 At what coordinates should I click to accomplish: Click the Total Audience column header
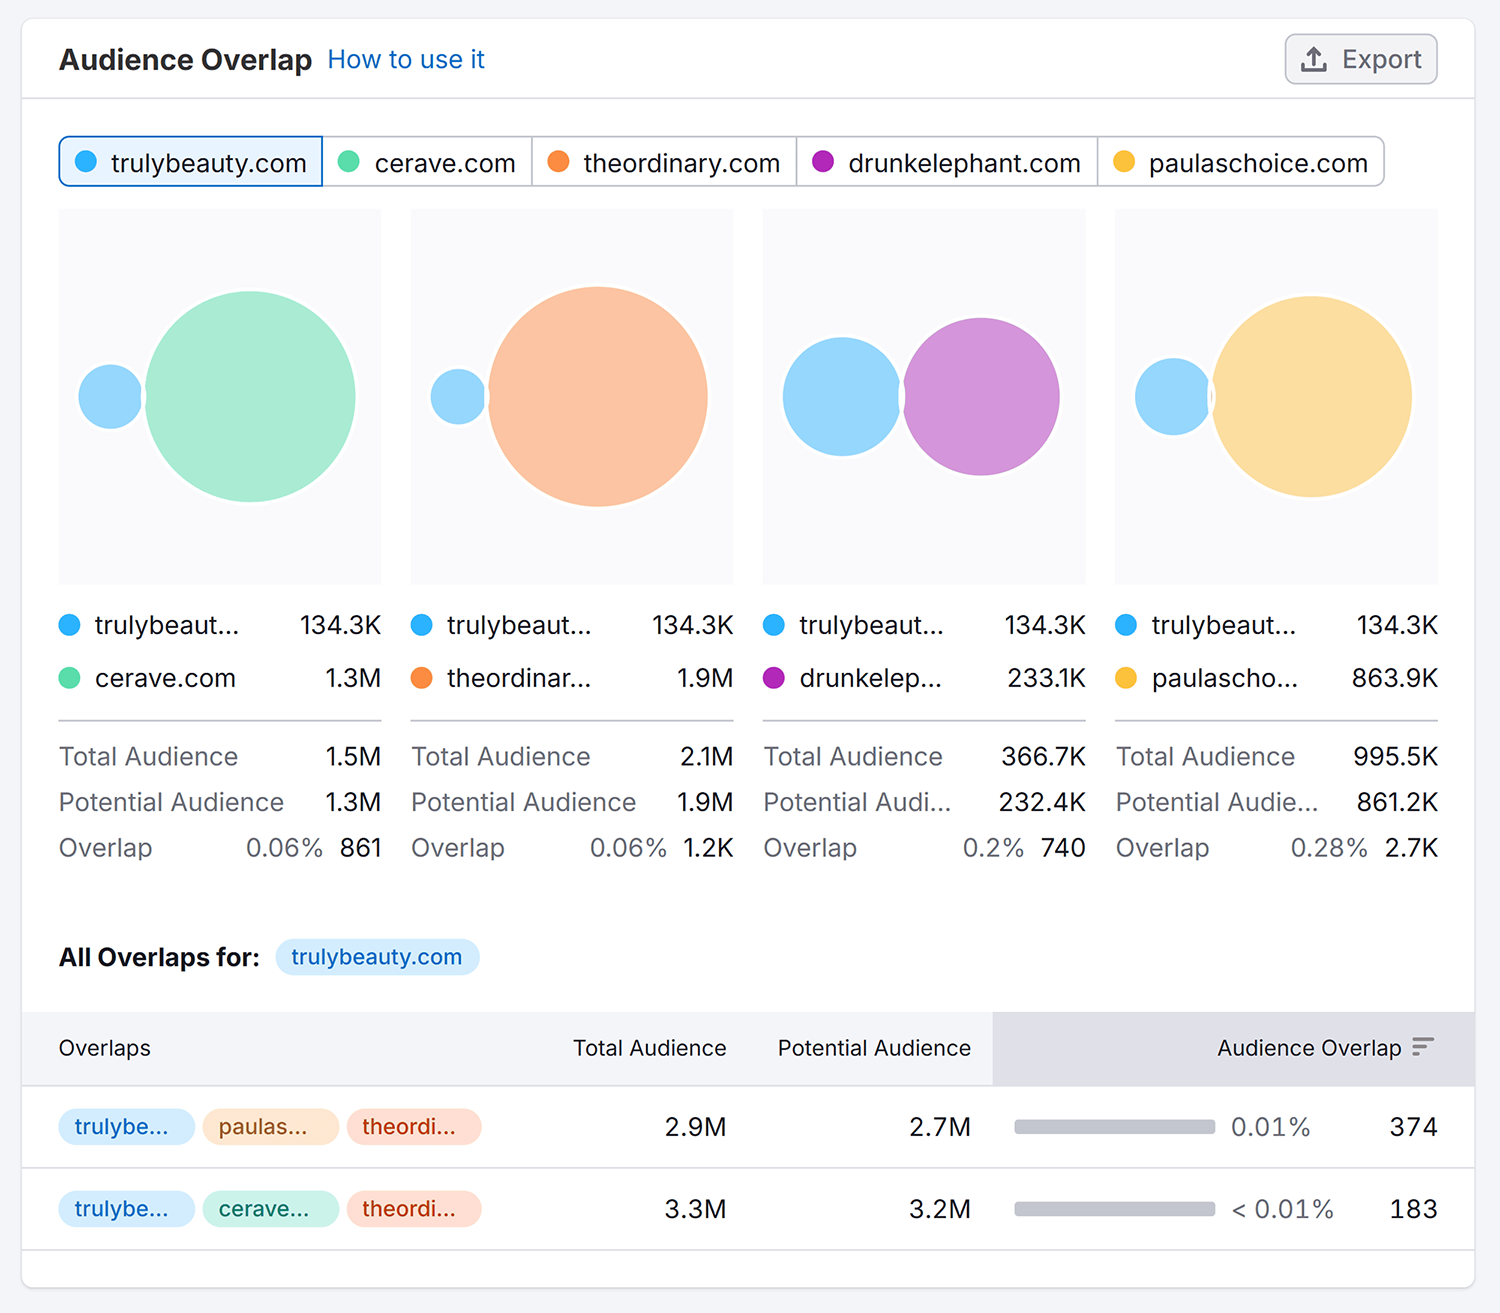point(650,1048)
